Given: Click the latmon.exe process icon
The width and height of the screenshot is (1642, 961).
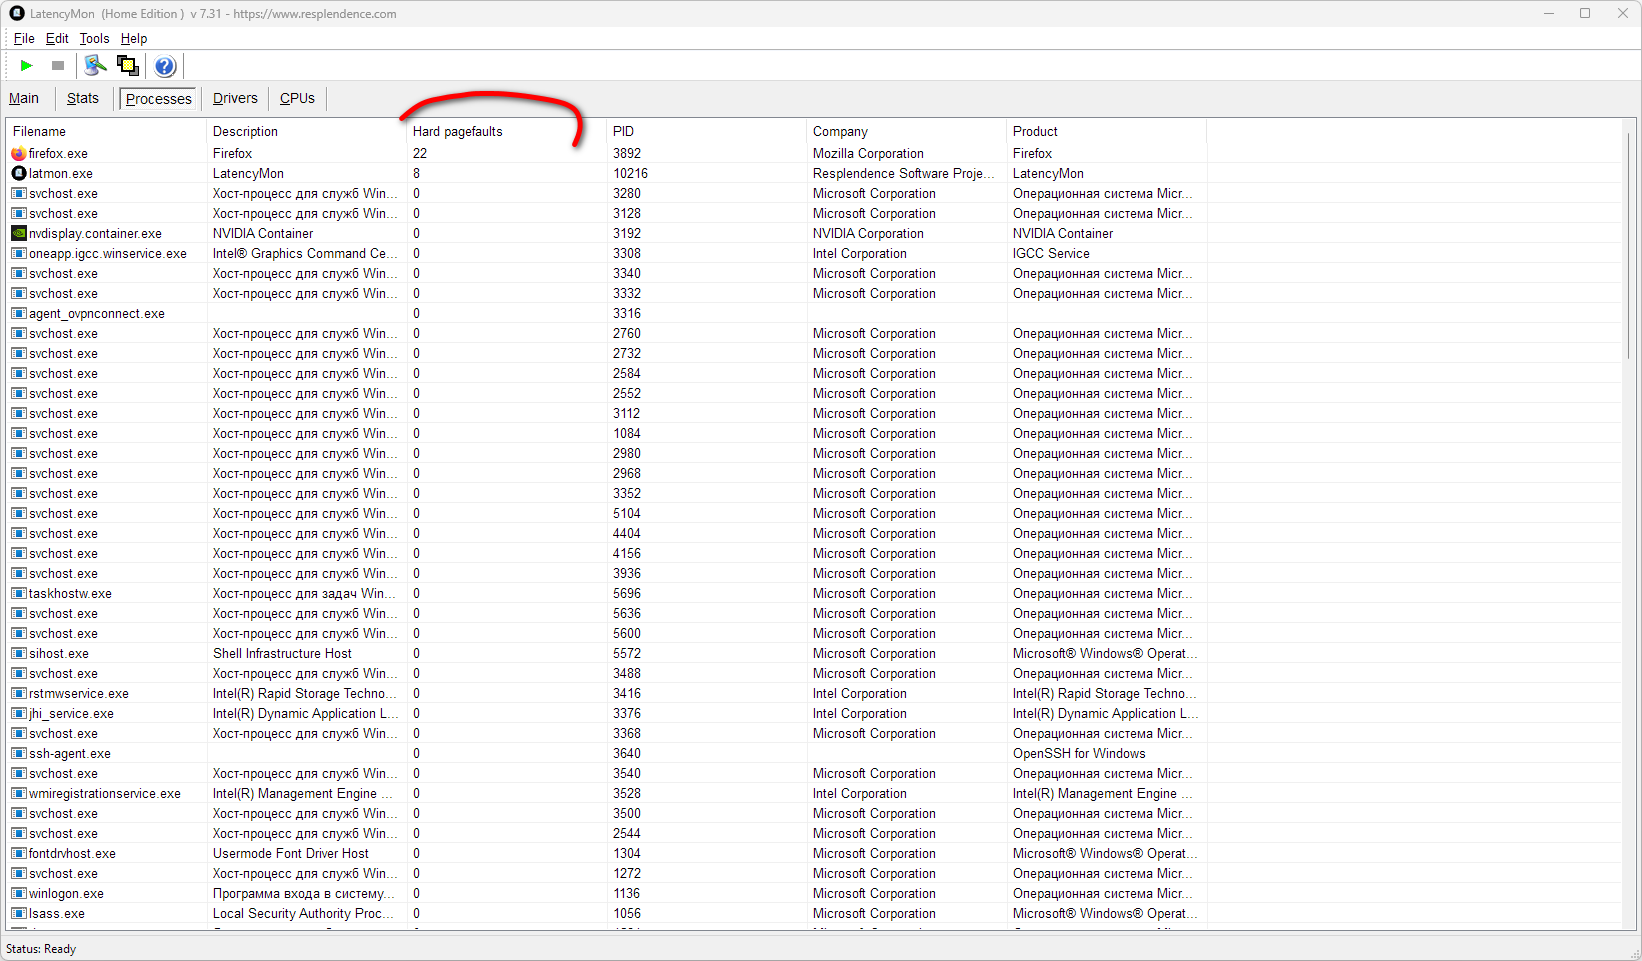Looking at the screenshot, I should tap(19, 174).
